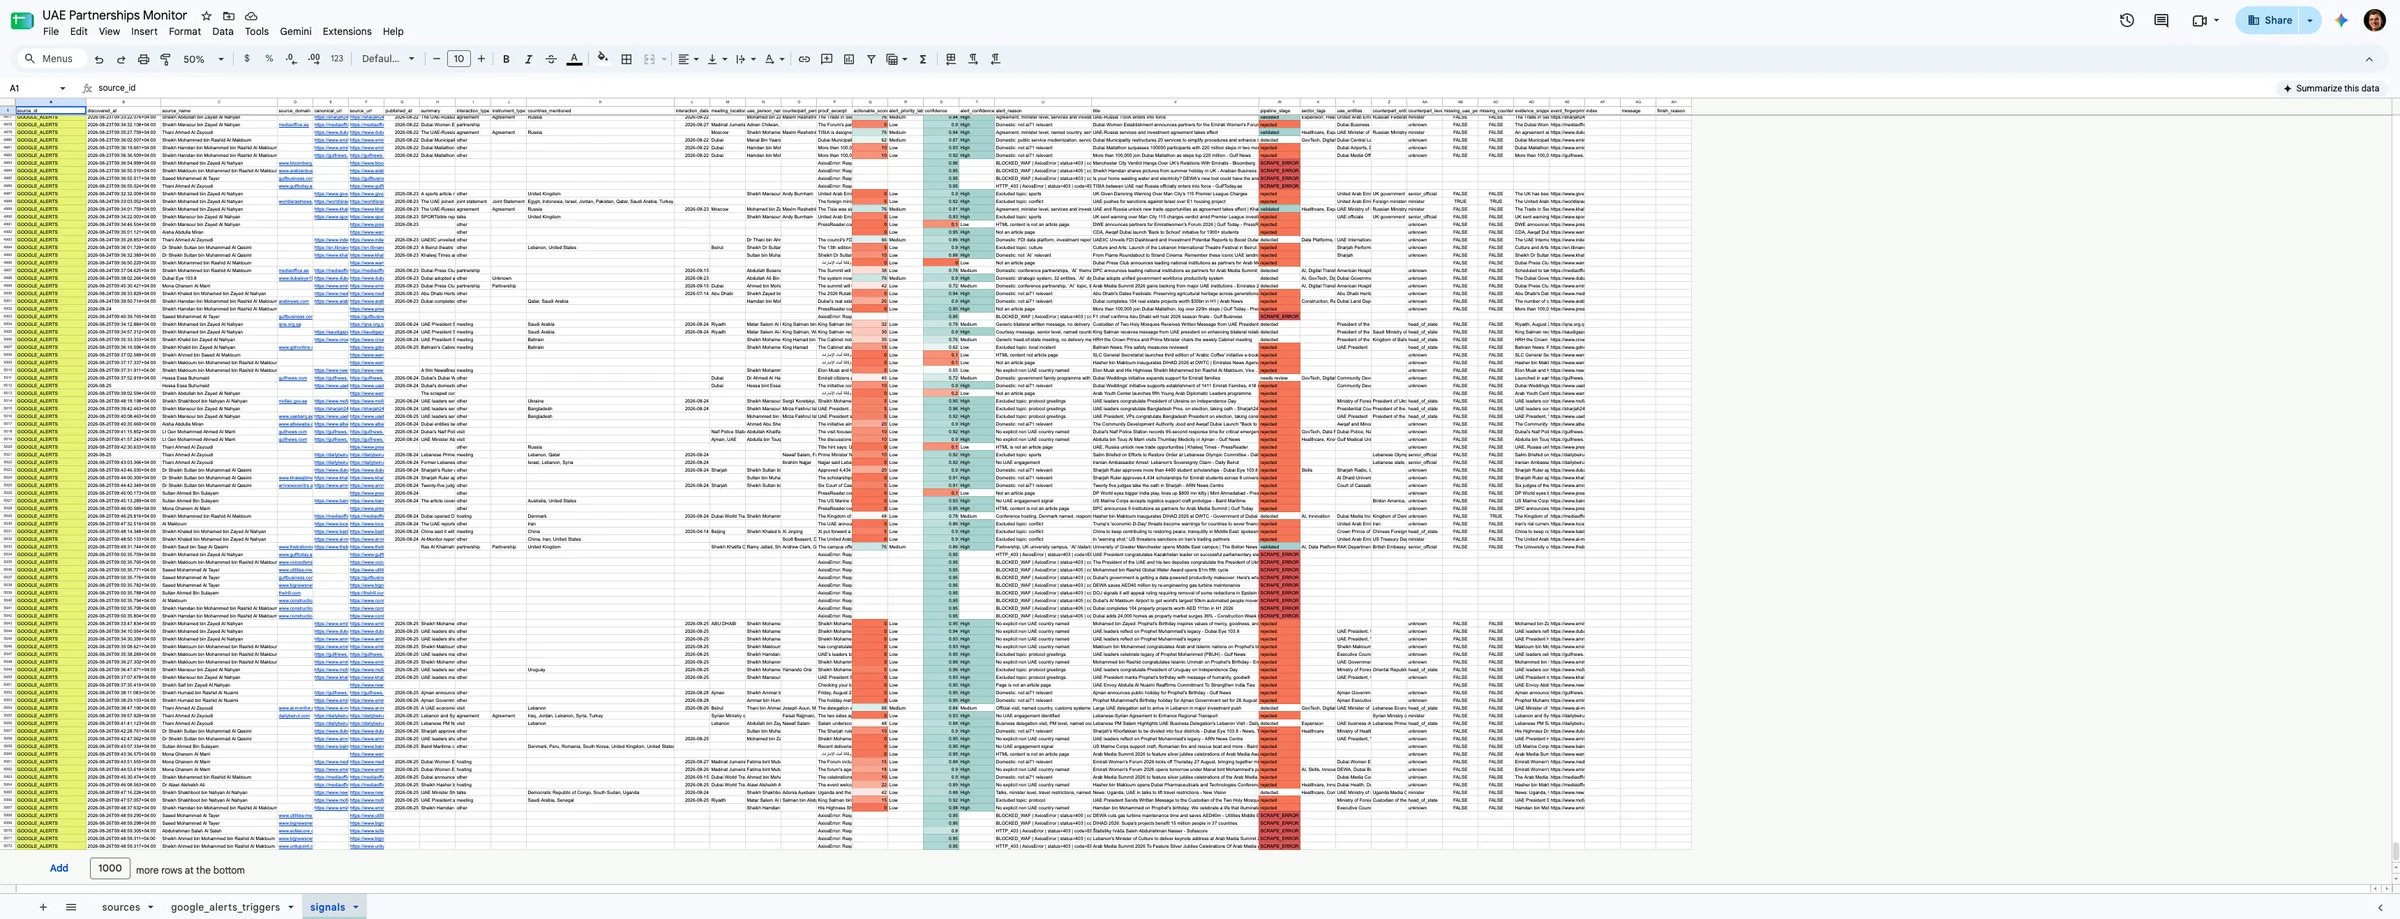The height and width of the screenshot is (919, 2400).
Task: Click the user account avatar
Action: [2374, 20]
